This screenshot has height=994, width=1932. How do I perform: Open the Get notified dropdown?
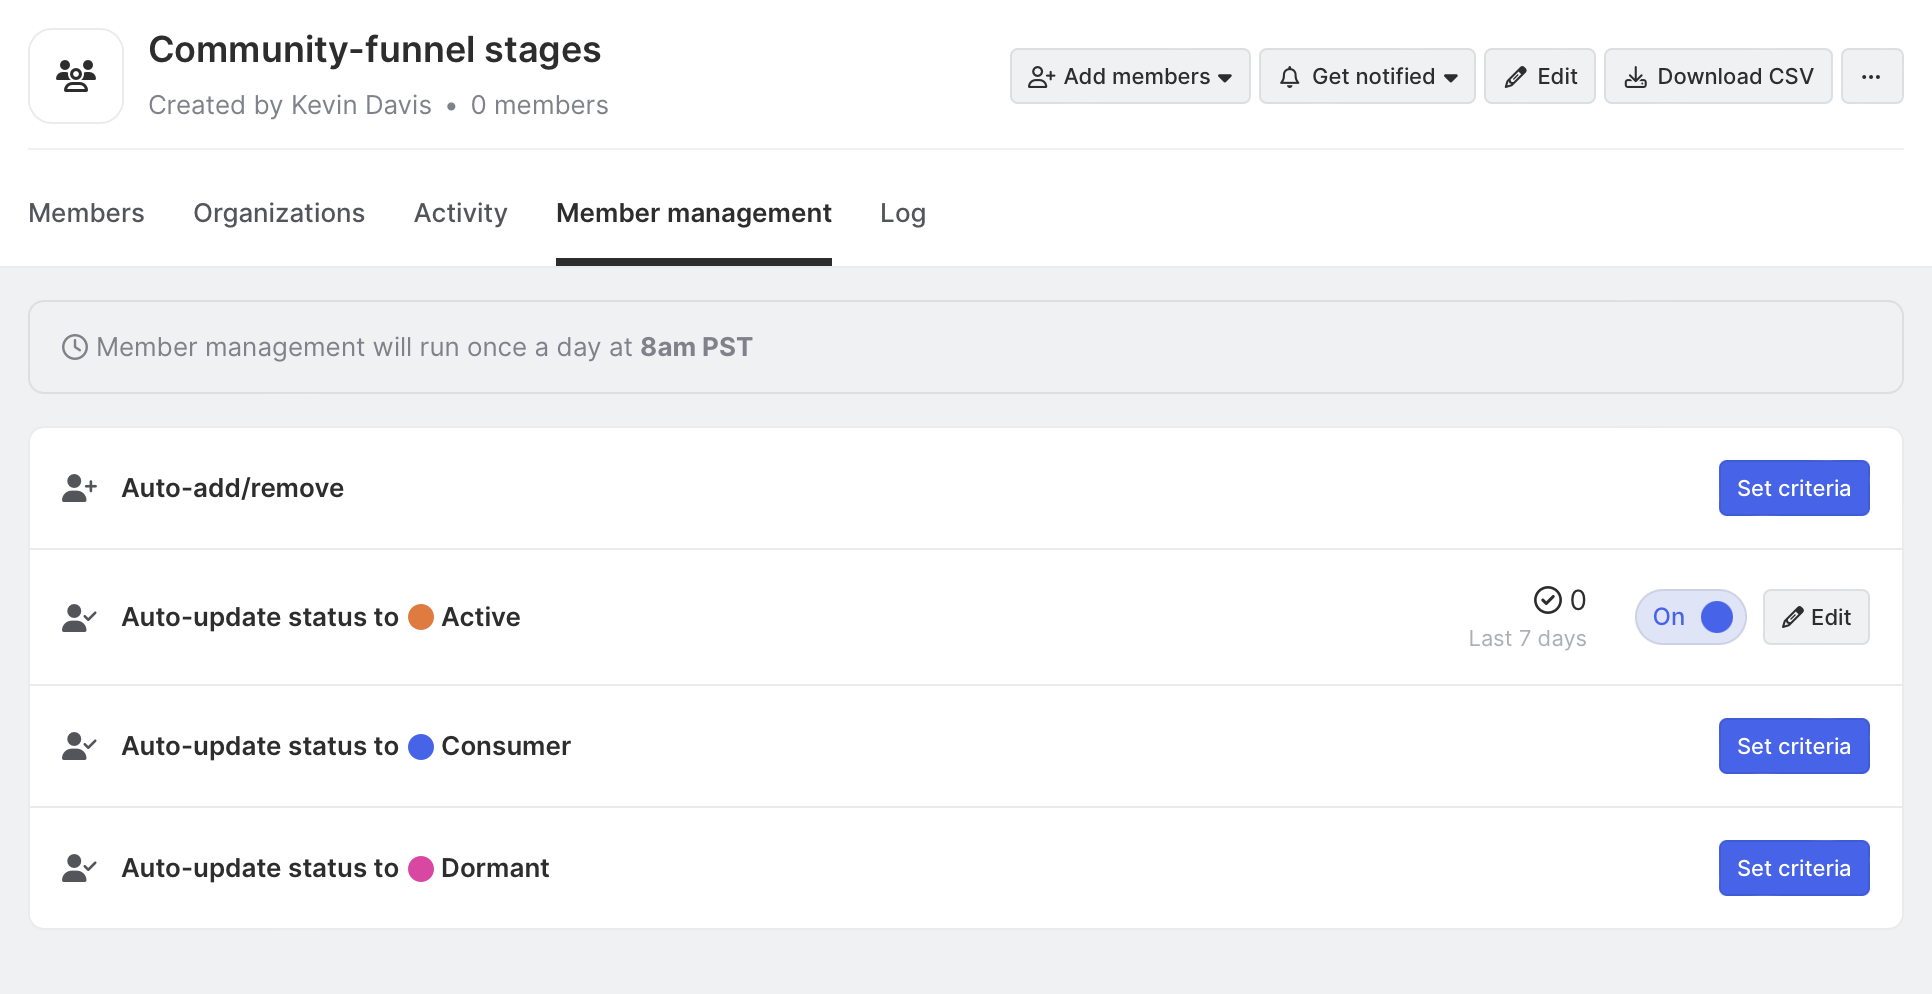pyautogui.click(x=1367, y=76)
